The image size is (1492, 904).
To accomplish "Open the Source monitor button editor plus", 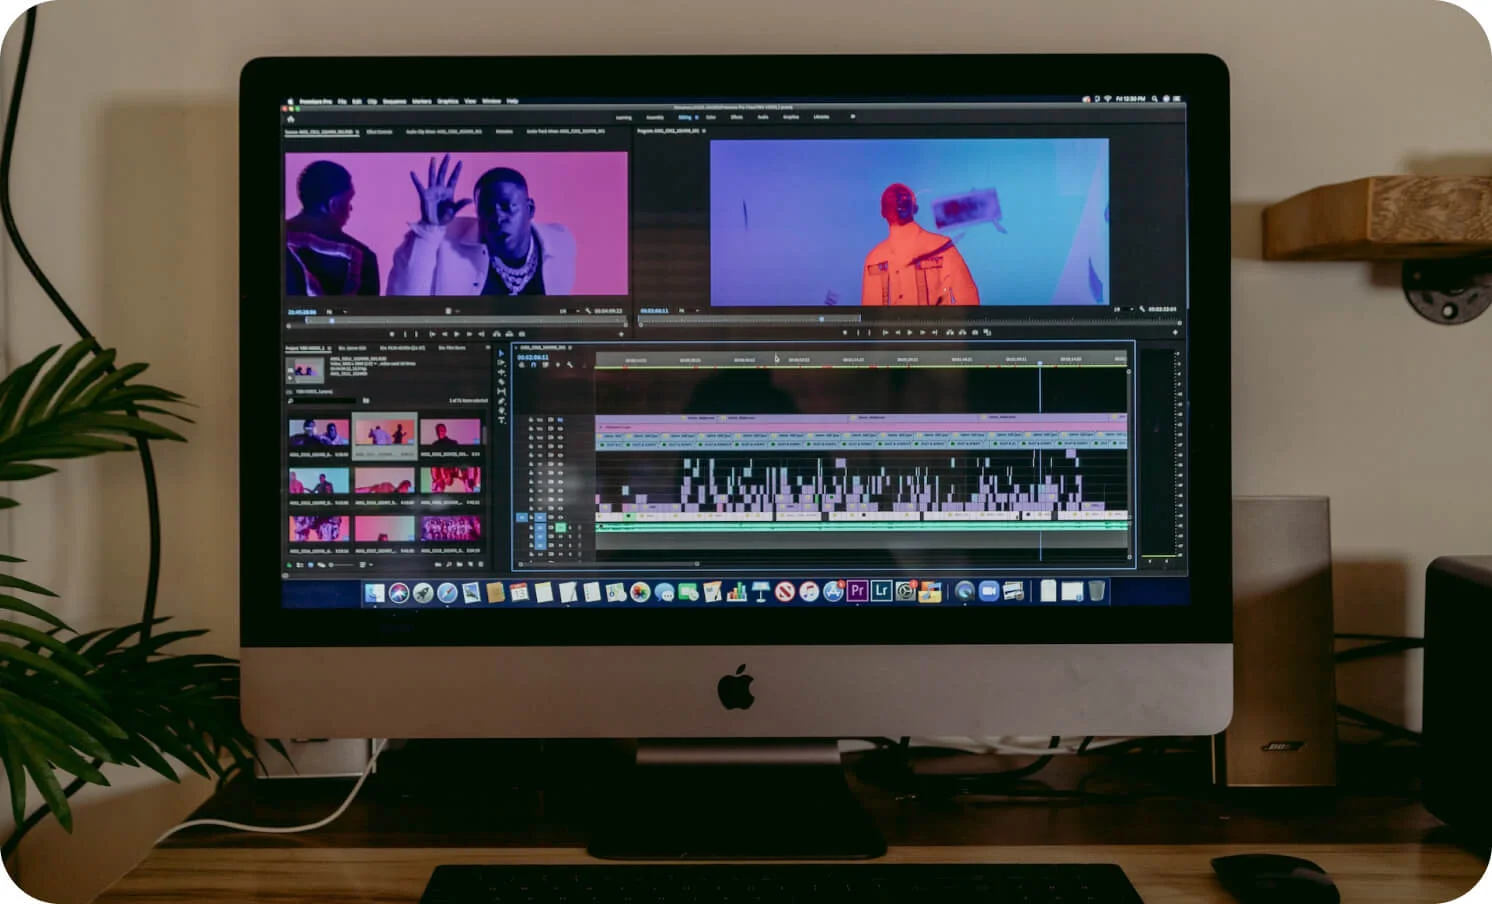I will pos(621,334).
